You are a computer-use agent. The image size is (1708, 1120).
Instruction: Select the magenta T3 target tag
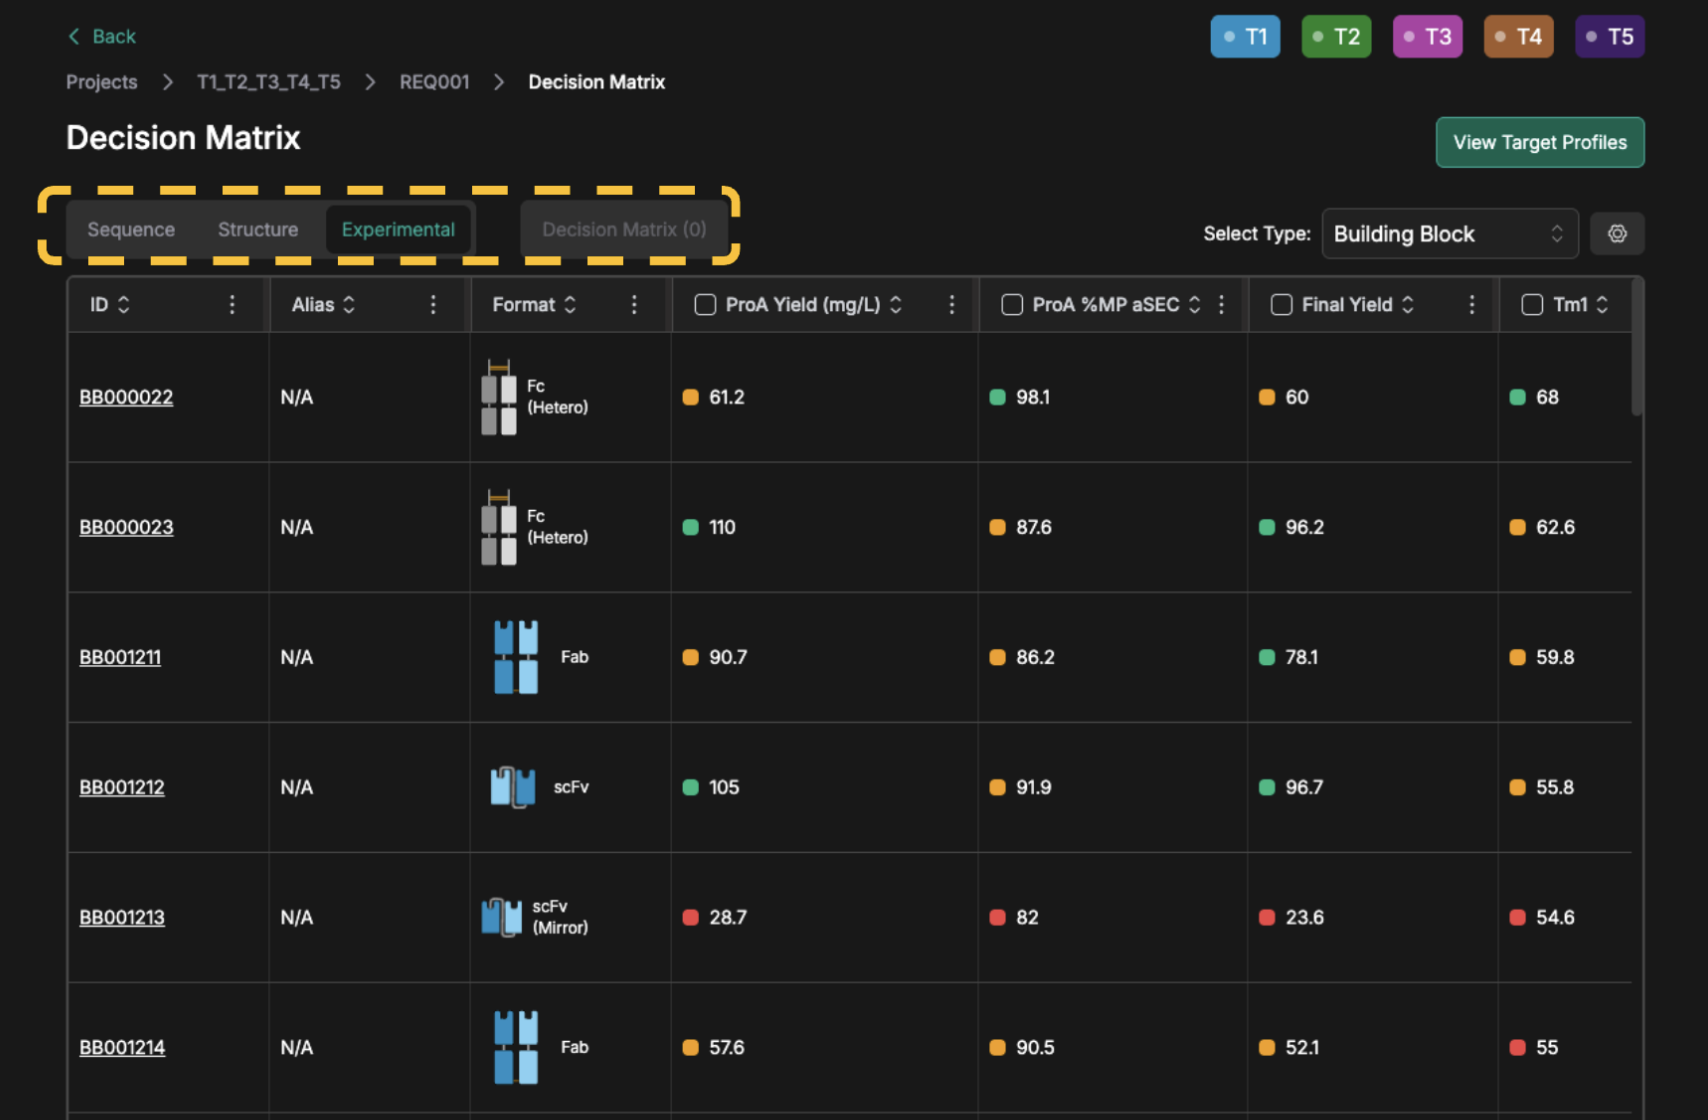pos(1427,37)
